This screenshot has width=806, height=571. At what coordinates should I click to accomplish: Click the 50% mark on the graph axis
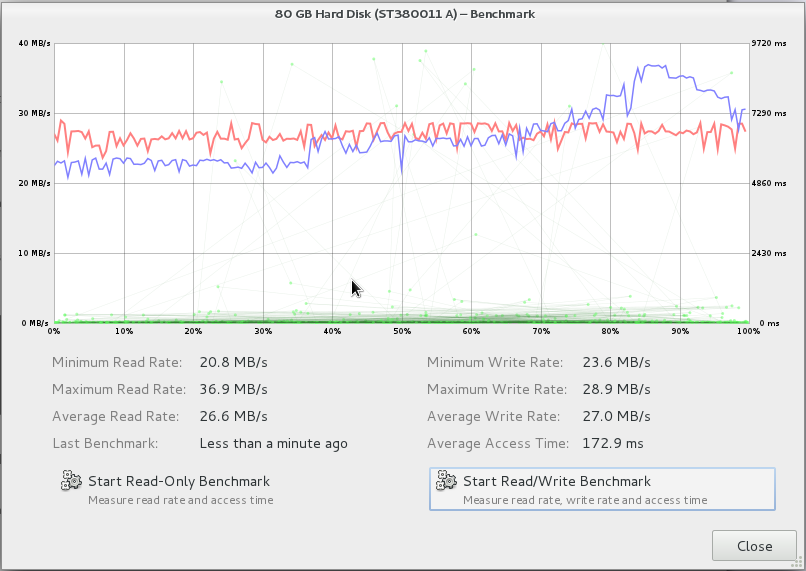pos(402,331)
